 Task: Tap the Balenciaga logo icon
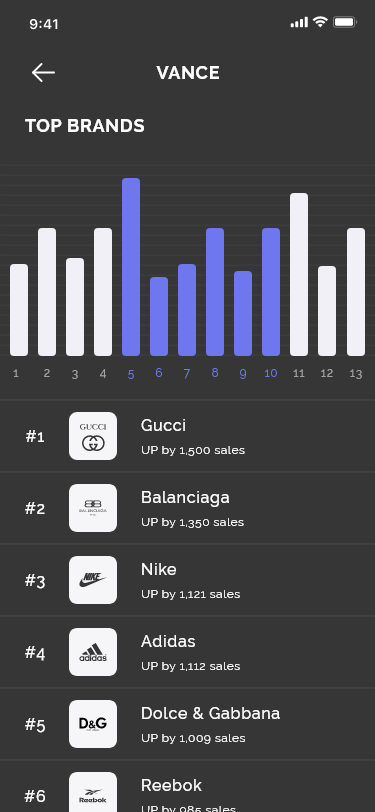tap(93, 508)
